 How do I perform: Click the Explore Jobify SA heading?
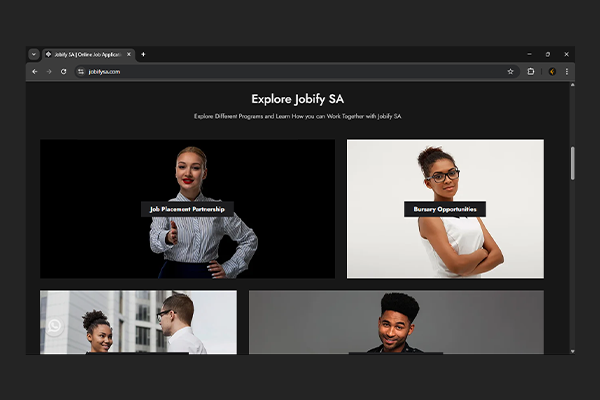(298, 99)
